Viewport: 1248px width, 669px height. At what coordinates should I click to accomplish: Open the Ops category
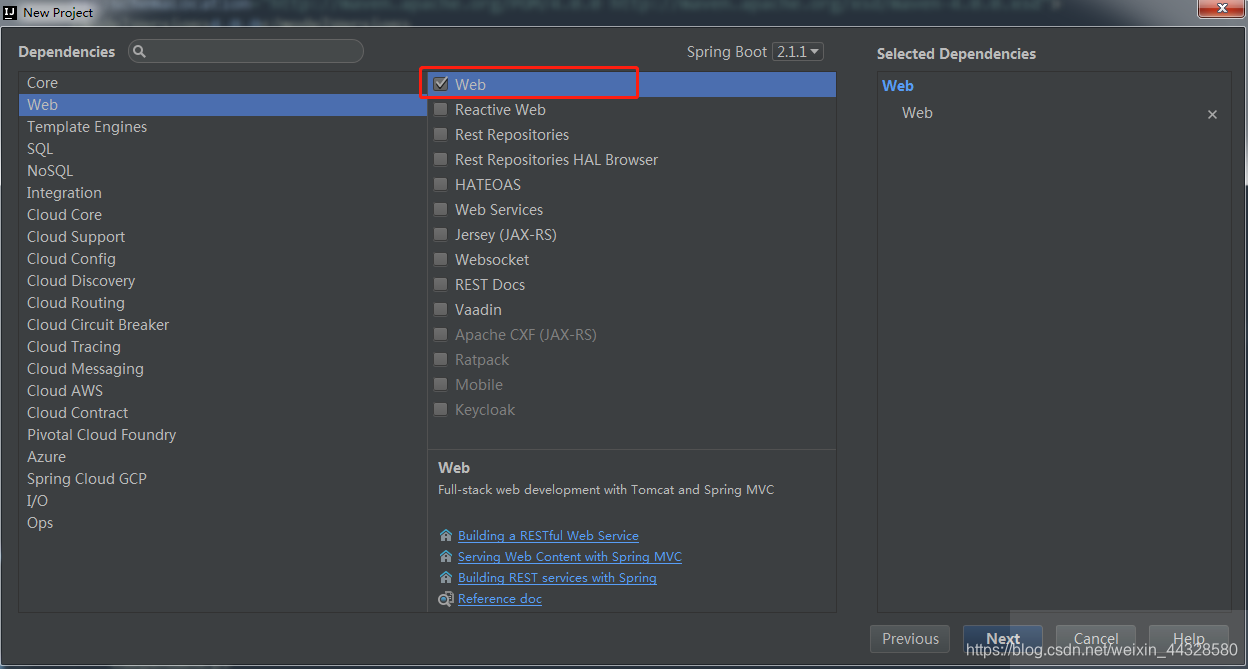point(222,523)
